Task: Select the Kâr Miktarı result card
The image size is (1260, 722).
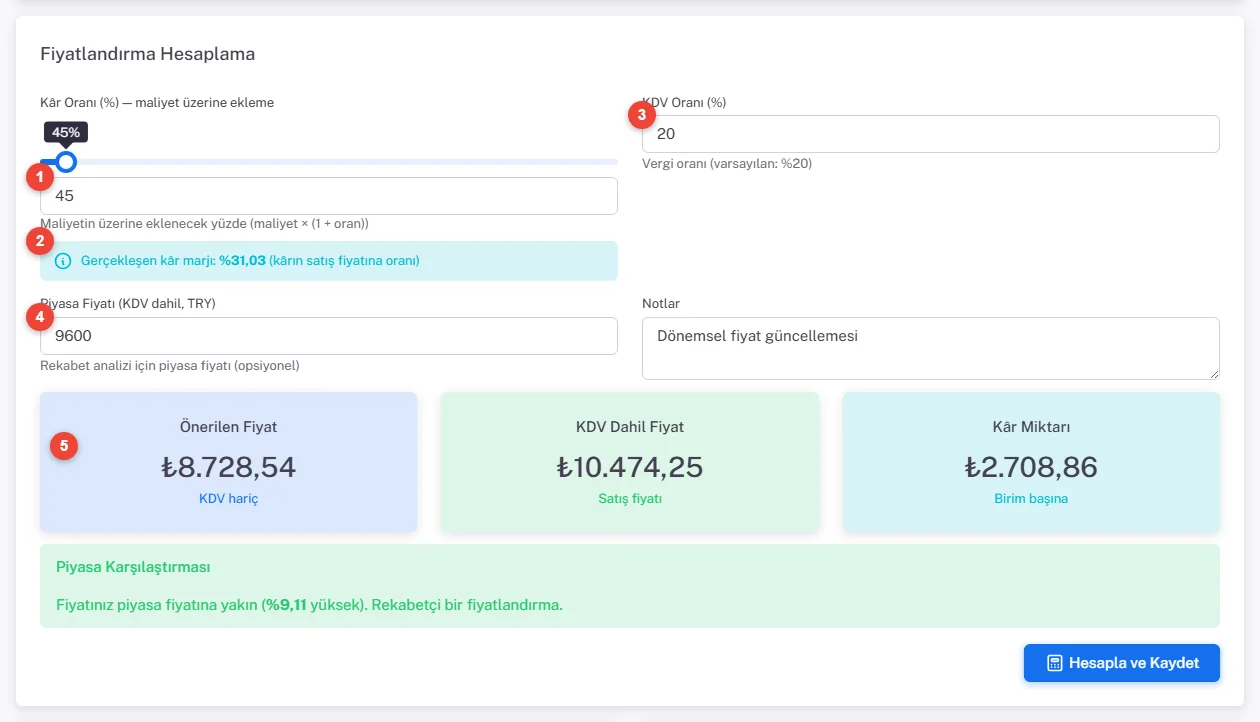Action: 1031,462
